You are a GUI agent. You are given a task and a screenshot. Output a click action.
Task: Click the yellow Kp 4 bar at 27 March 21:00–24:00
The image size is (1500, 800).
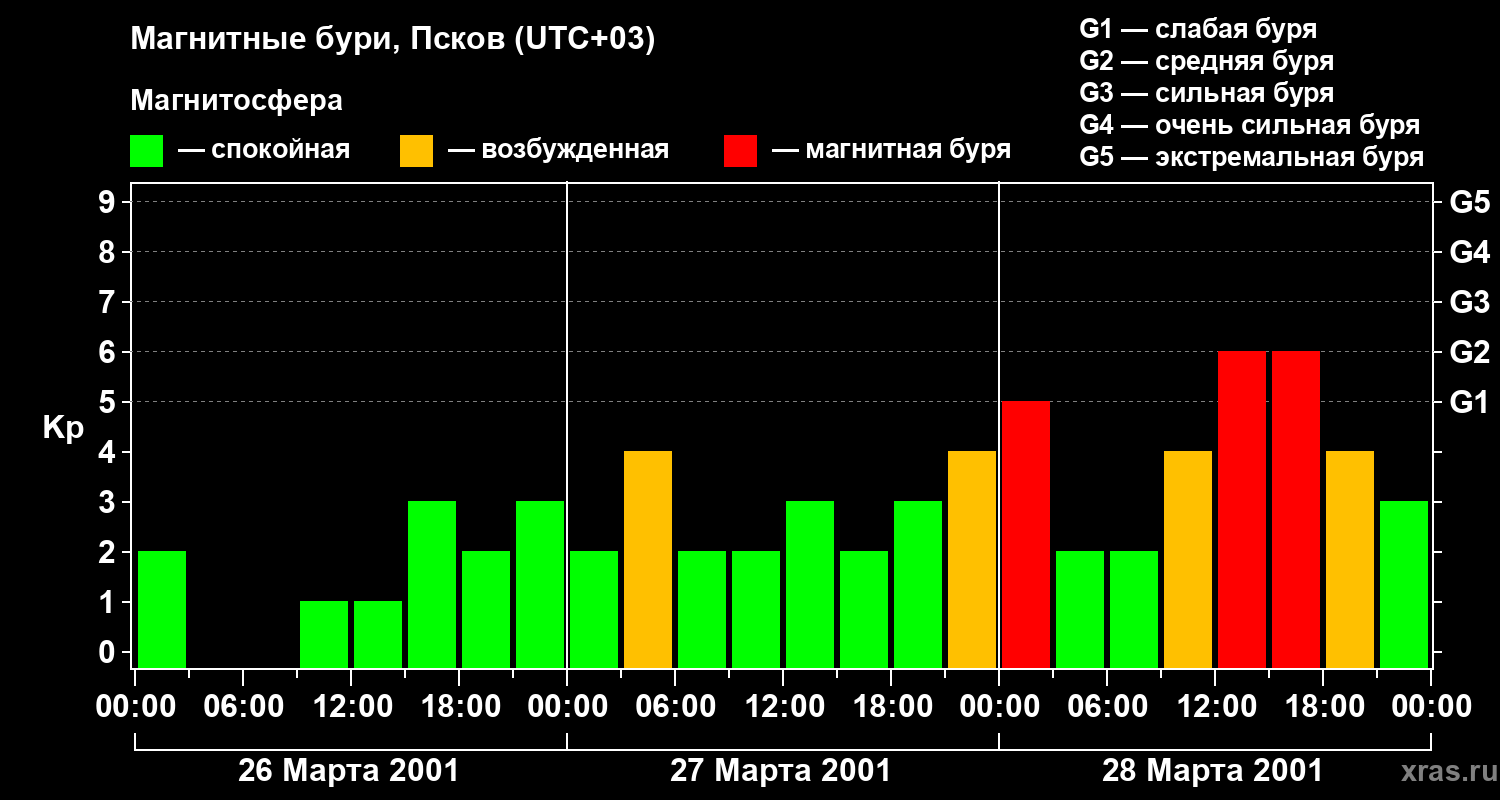pos(972,559)
